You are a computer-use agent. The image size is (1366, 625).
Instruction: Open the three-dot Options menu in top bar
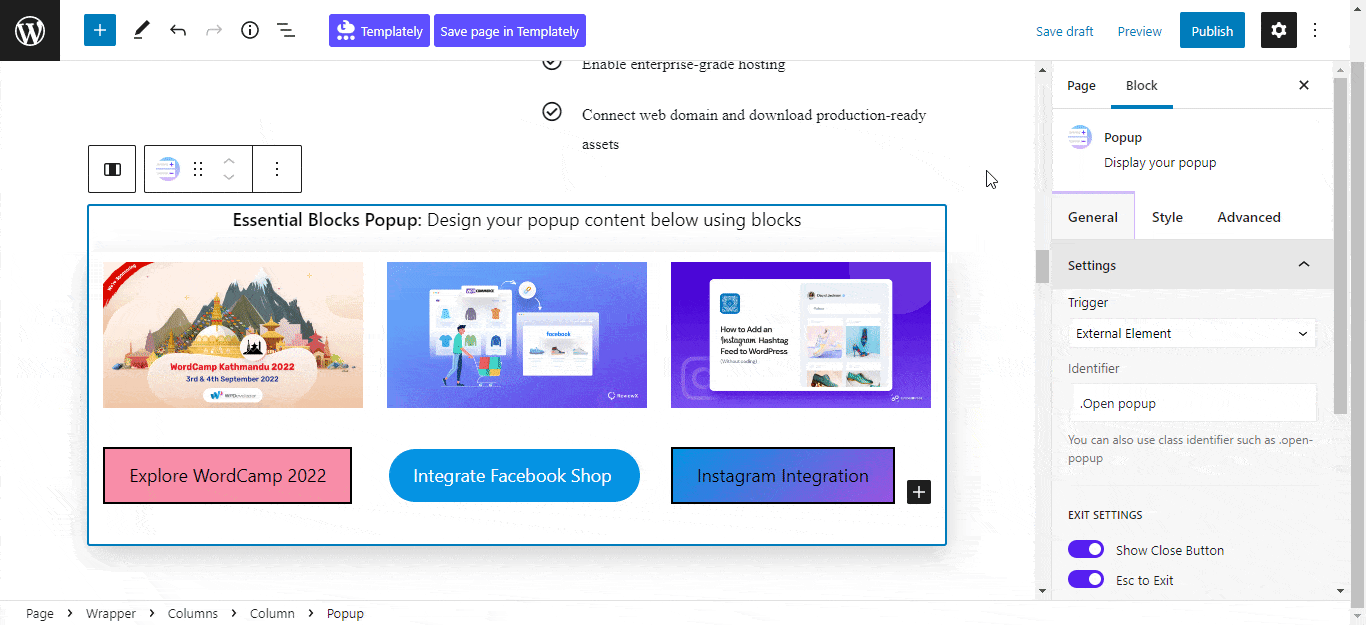coord(1315,30)
